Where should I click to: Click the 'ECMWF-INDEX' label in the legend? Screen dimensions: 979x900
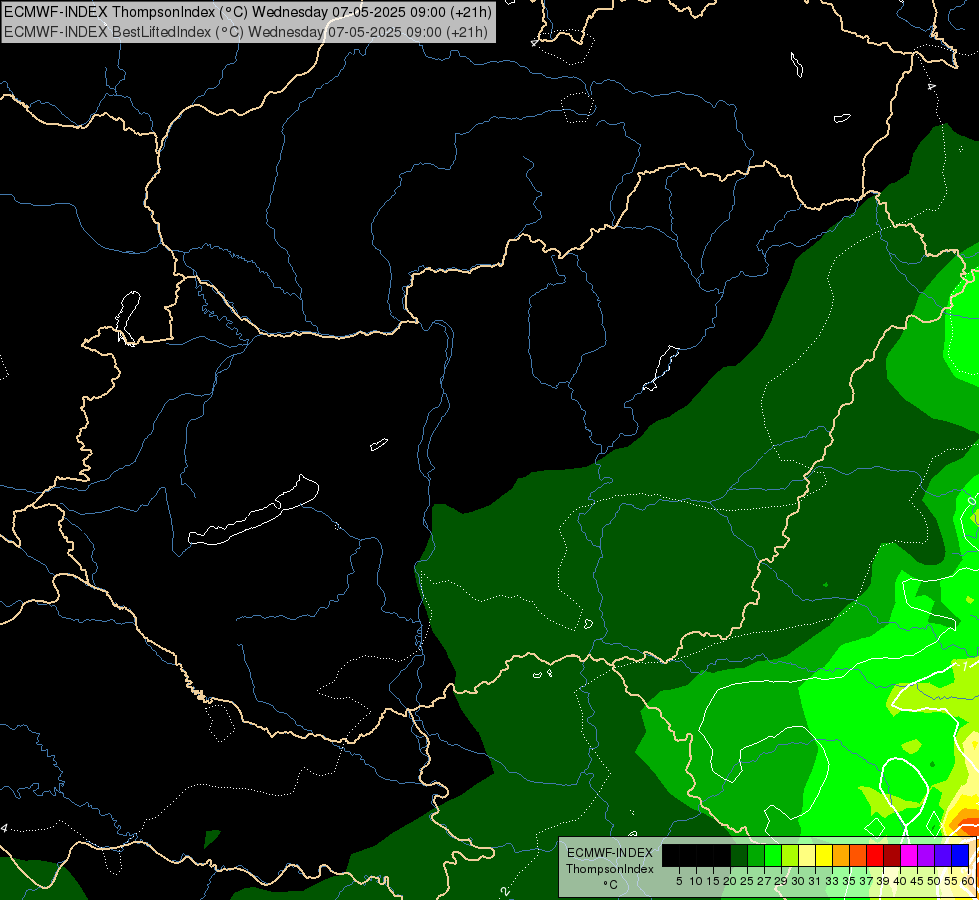[x=609, y=853]
